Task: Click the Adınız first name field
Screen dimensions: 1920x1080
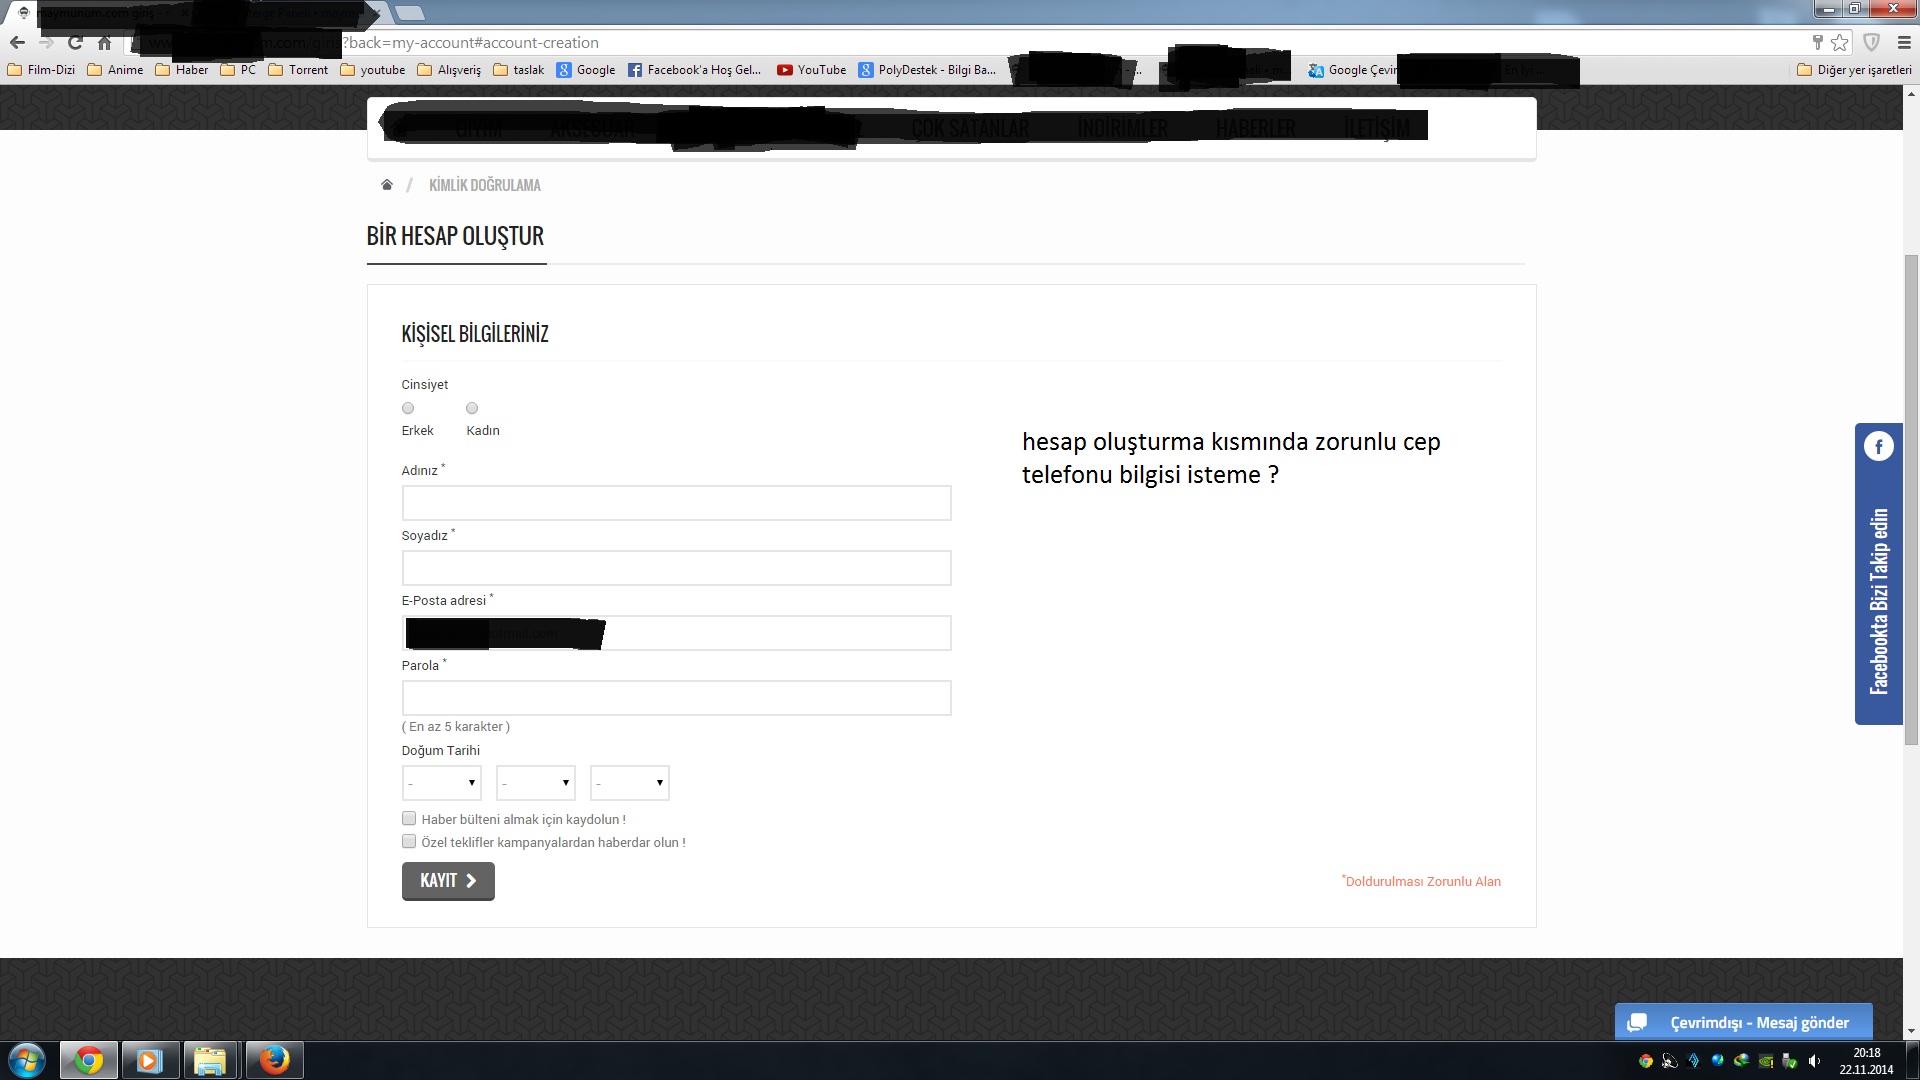Action: coord(676,503)
